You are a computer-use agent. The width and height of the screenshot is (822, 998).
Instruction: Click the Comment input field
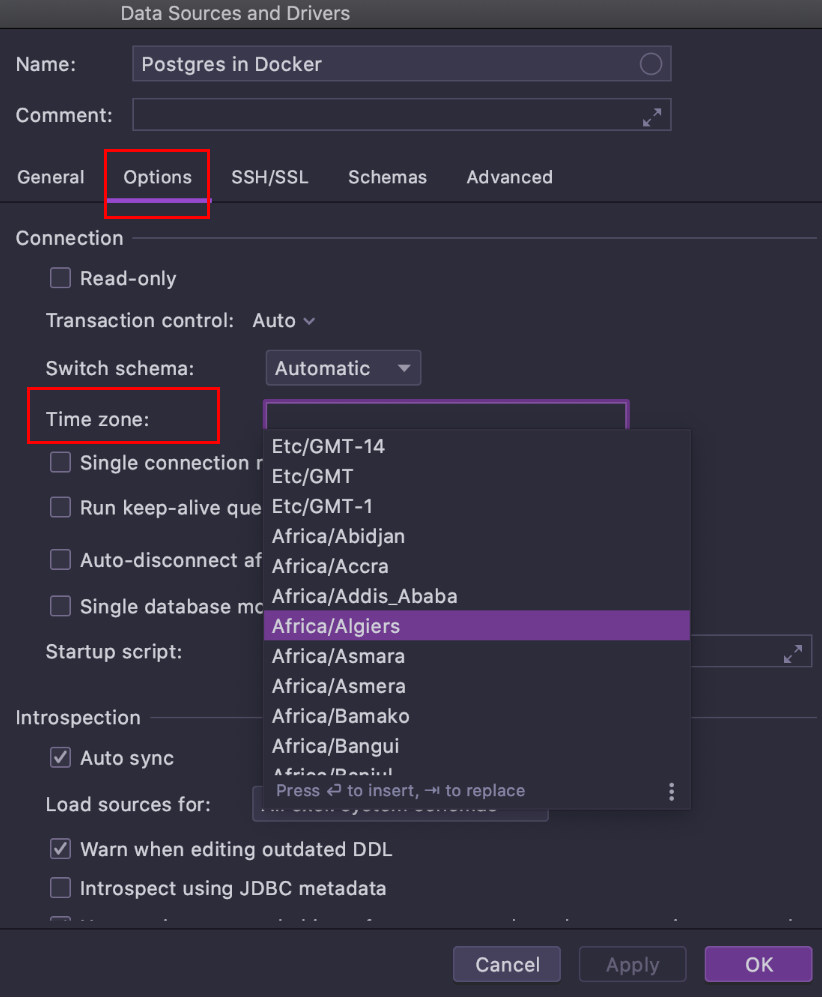[402, 115]
